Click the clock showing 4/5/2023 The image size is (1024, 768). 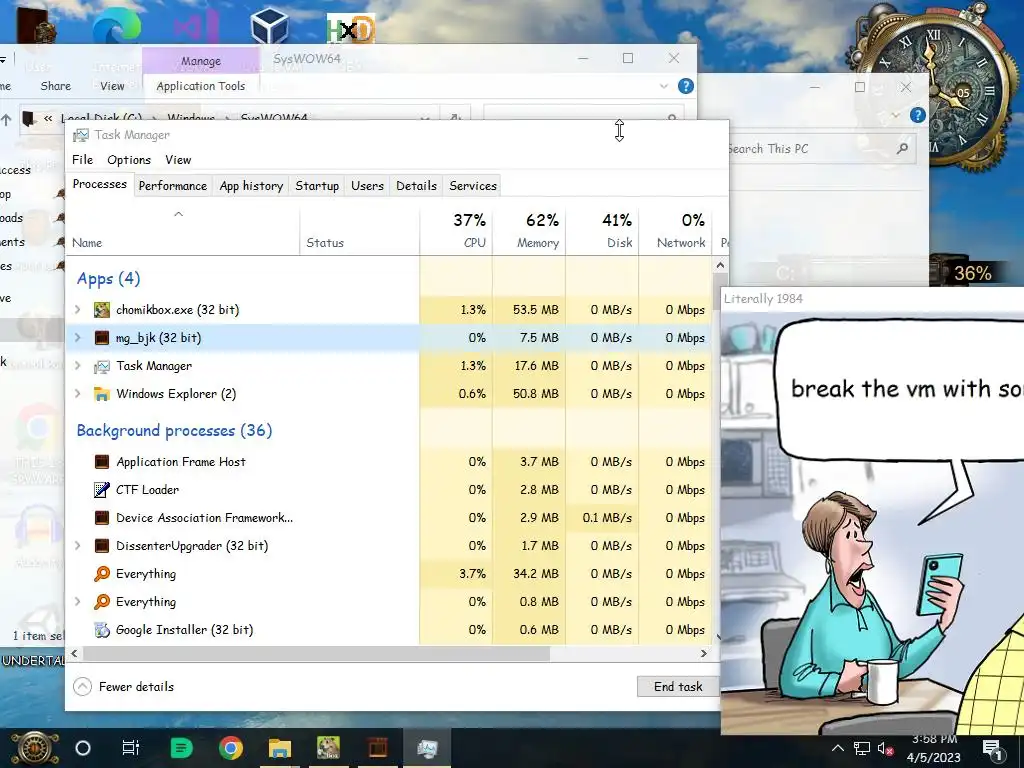(934, 748)
